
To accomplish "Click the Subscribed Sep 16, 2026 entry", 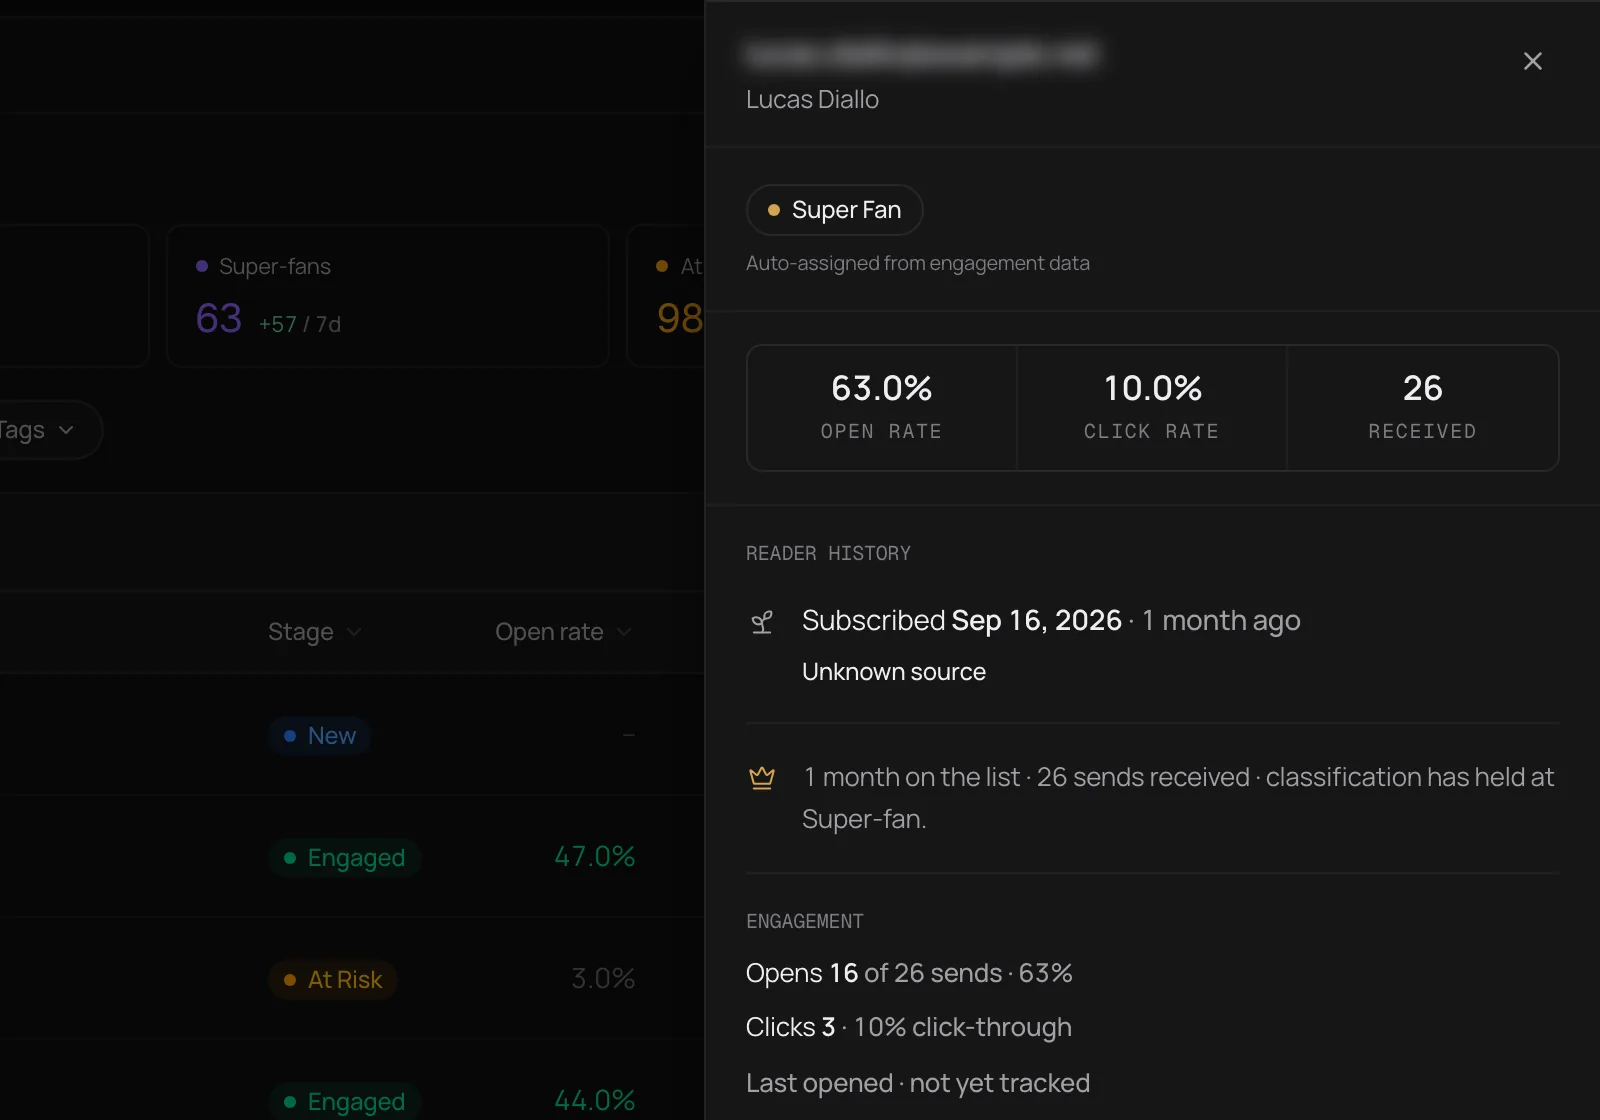I will 1051,621.
